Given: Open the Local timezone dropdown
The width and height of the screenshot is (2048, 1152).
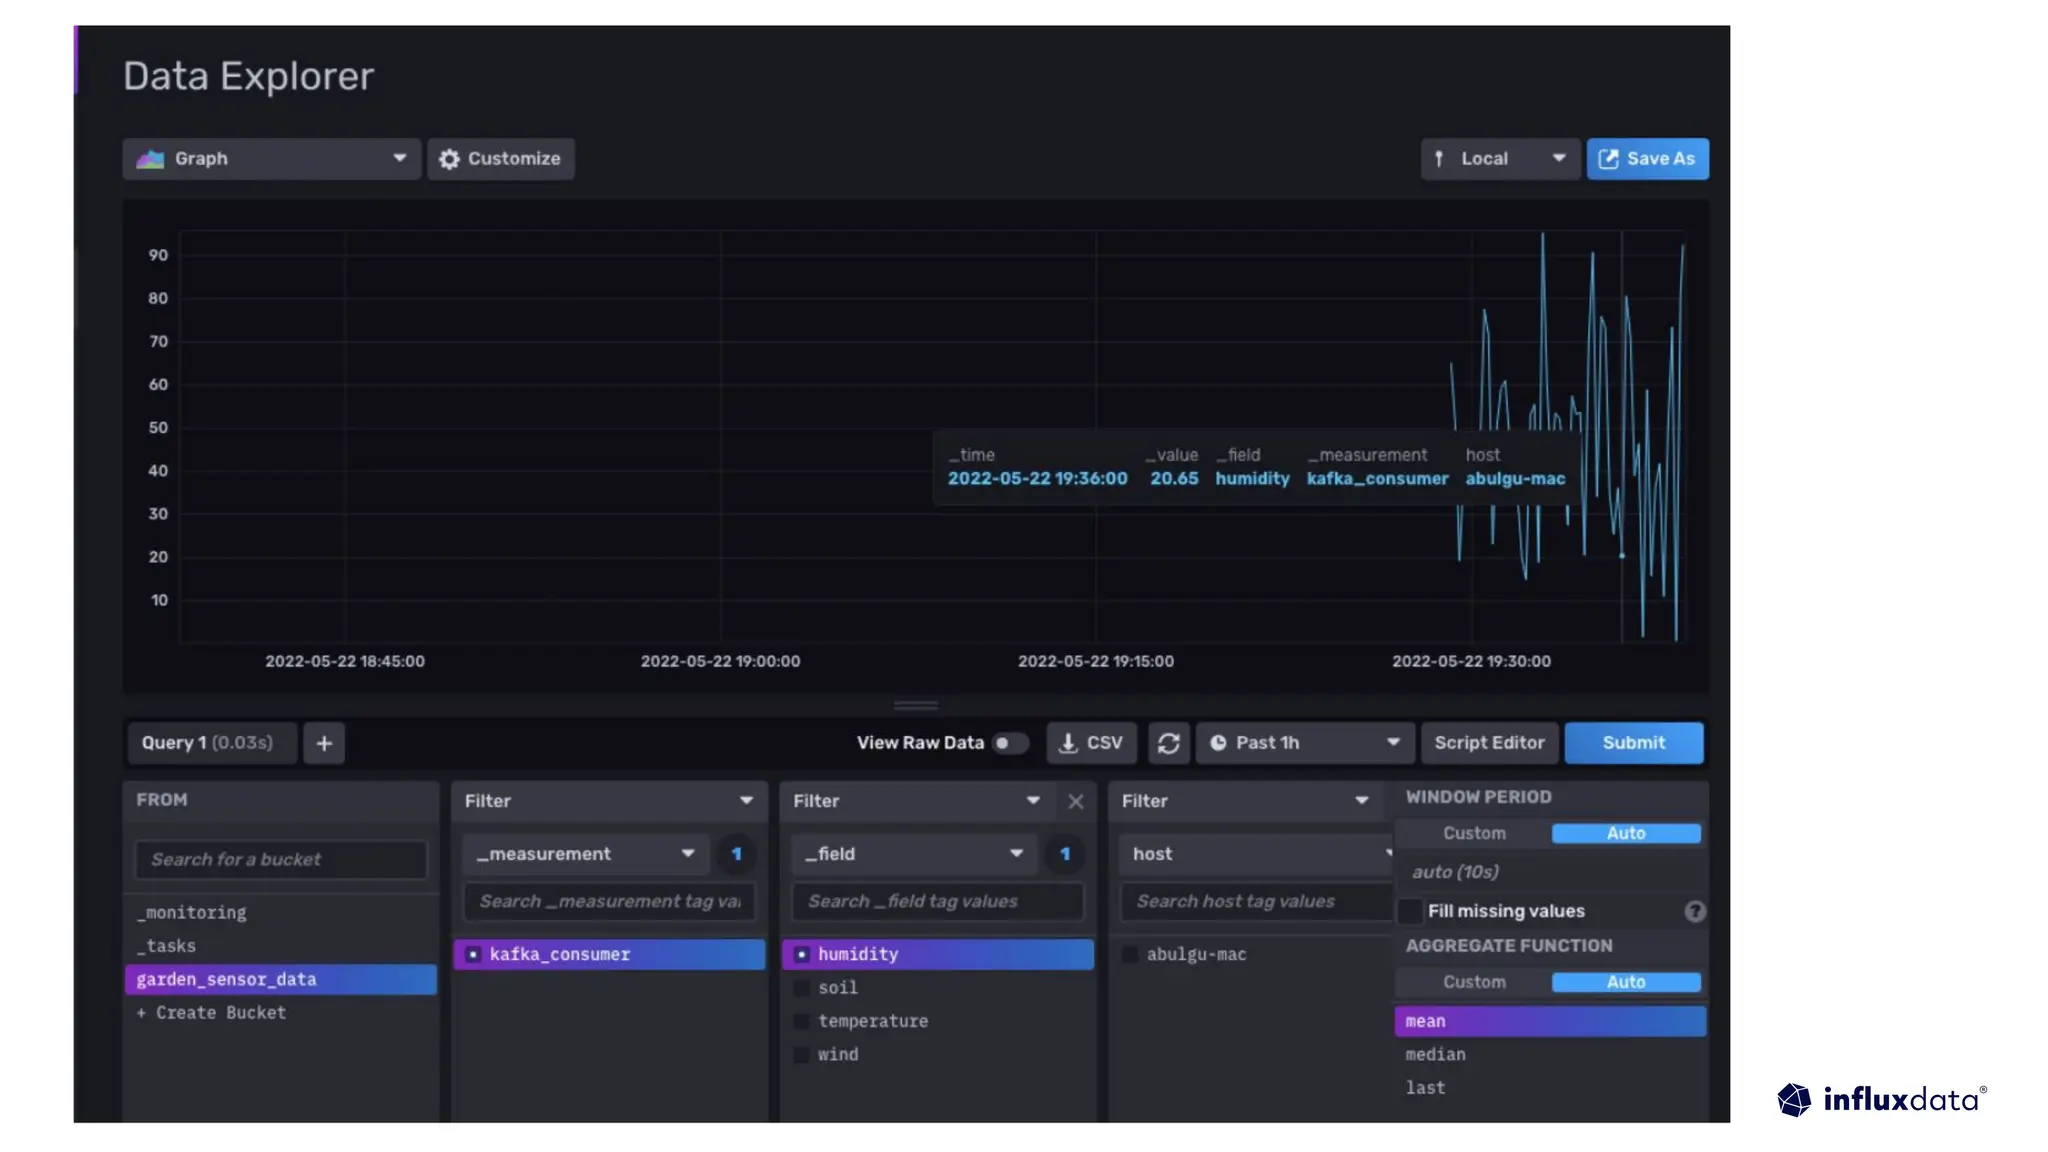Looking at the screenshot, I should [1498, 159].
